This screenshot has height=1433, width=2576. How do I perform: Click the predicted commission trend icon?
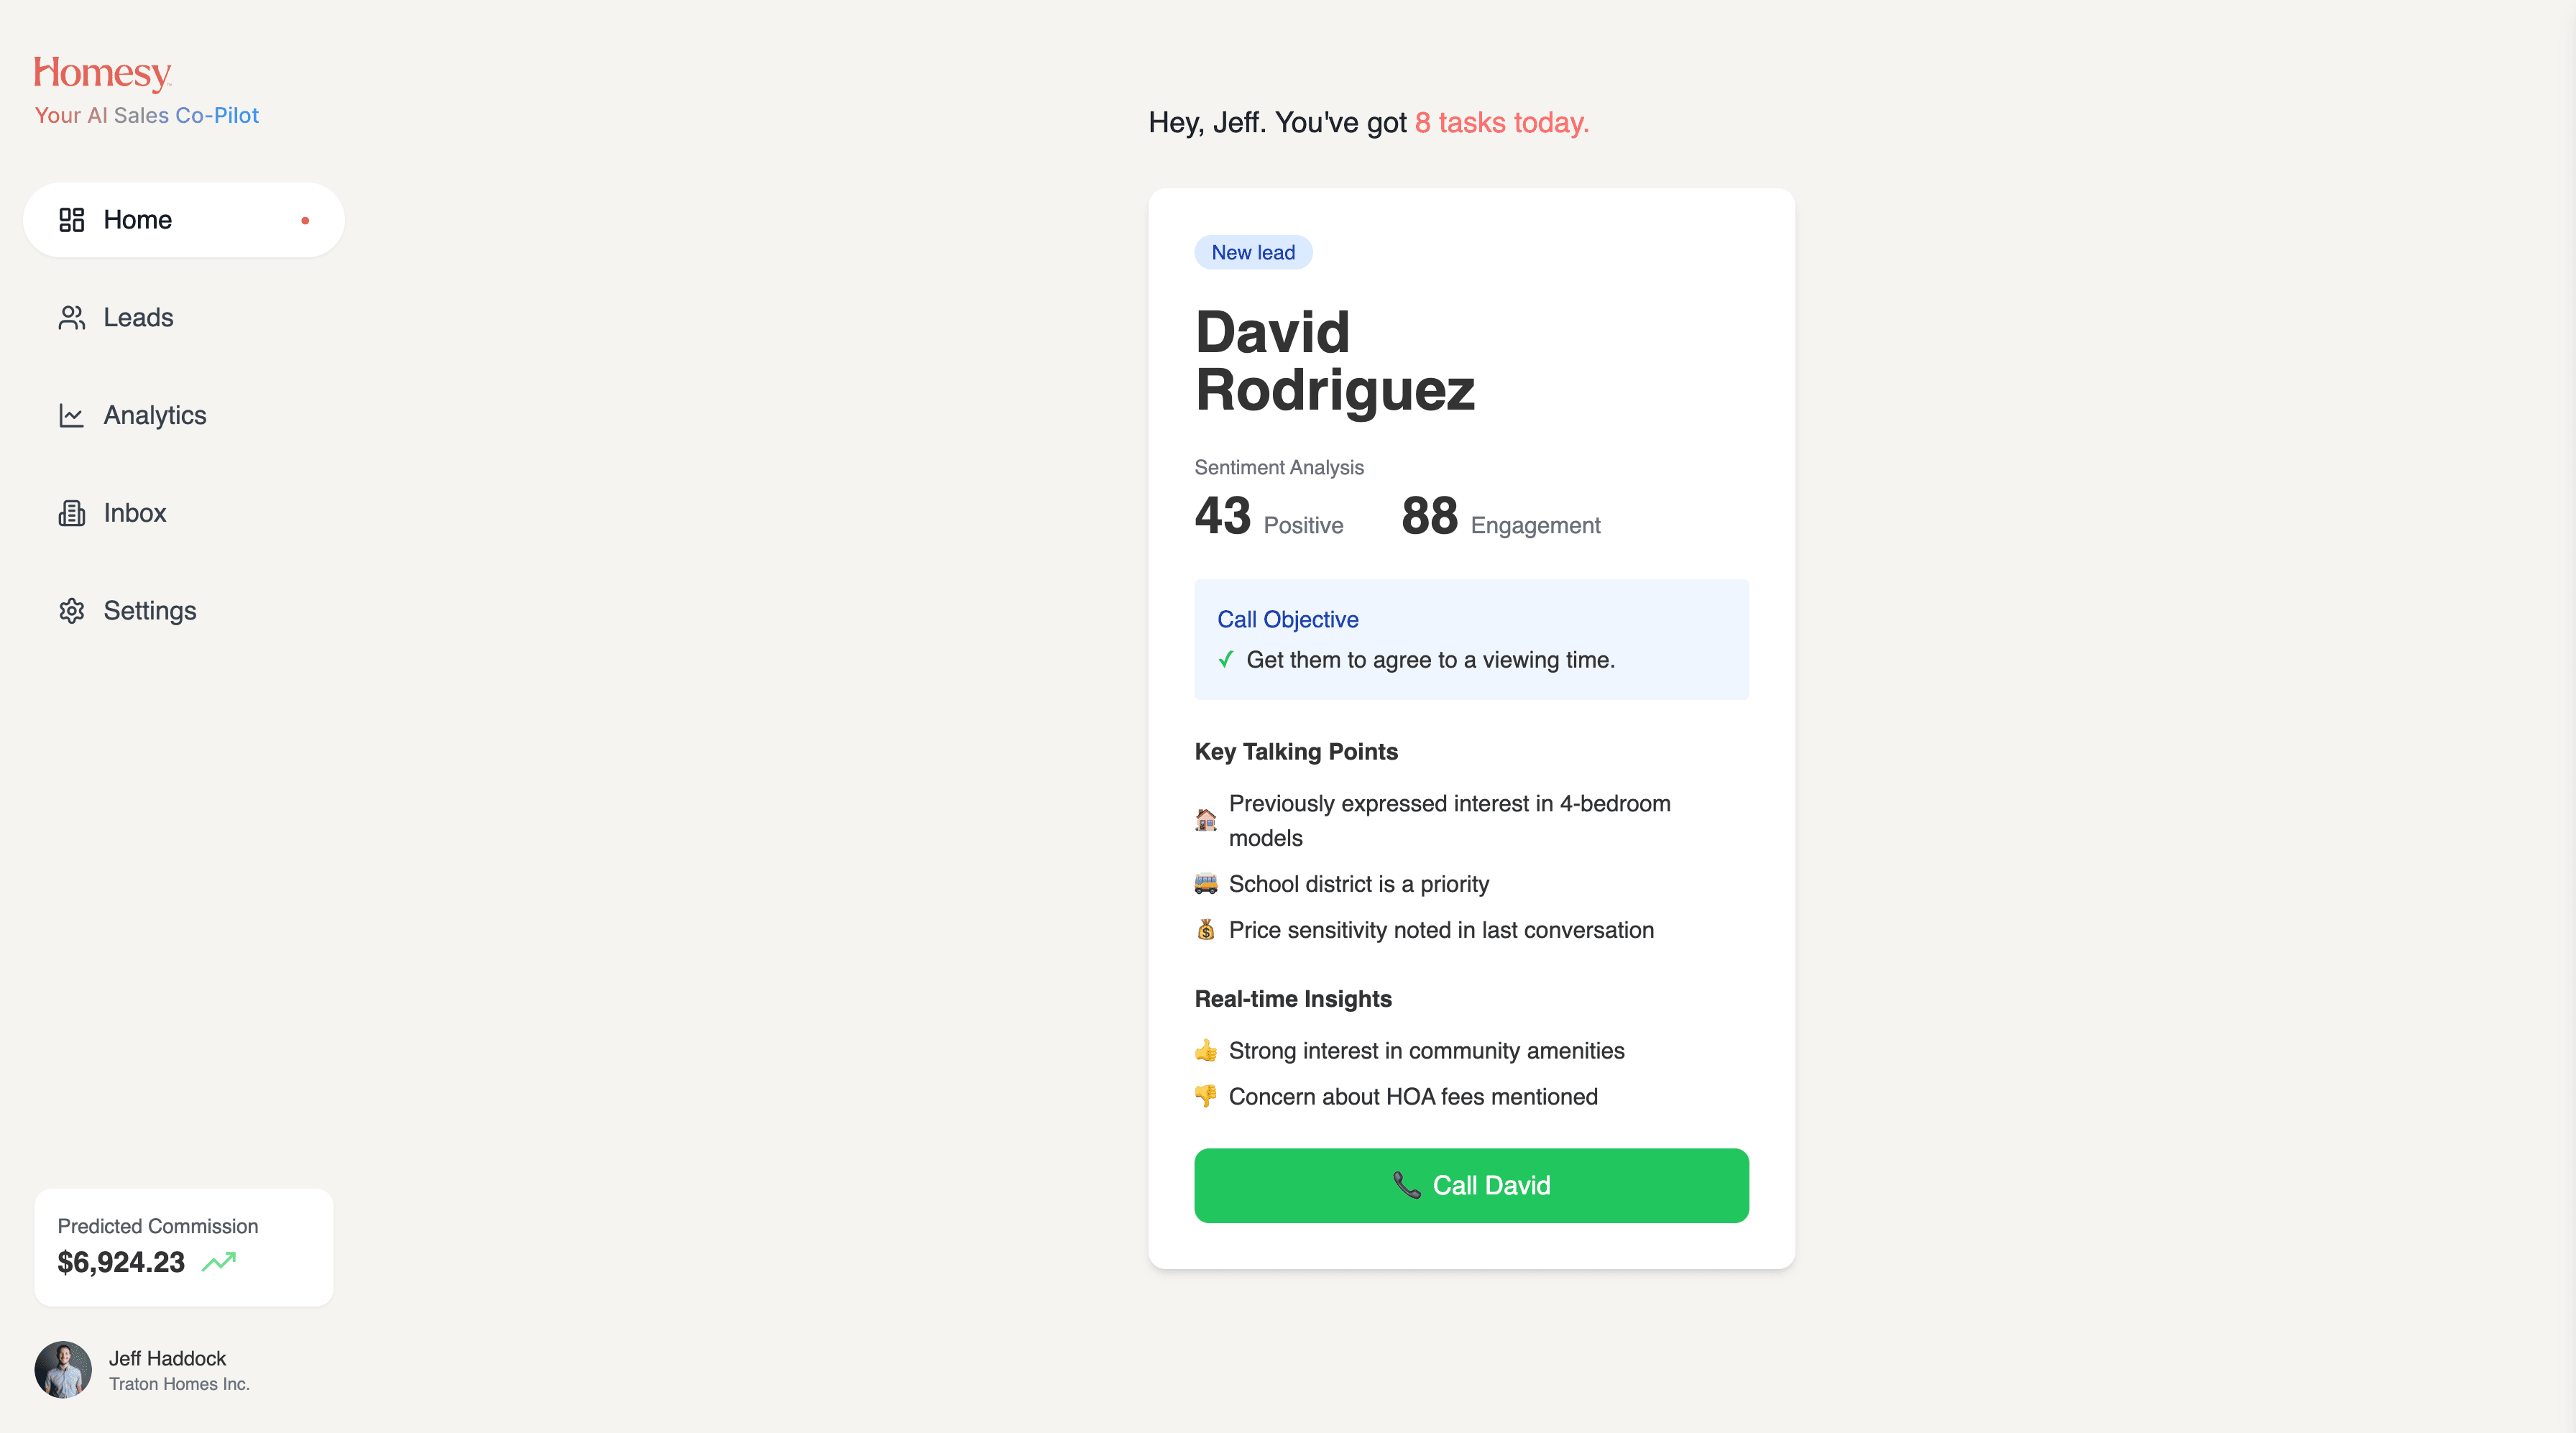tap(218, 1263)
